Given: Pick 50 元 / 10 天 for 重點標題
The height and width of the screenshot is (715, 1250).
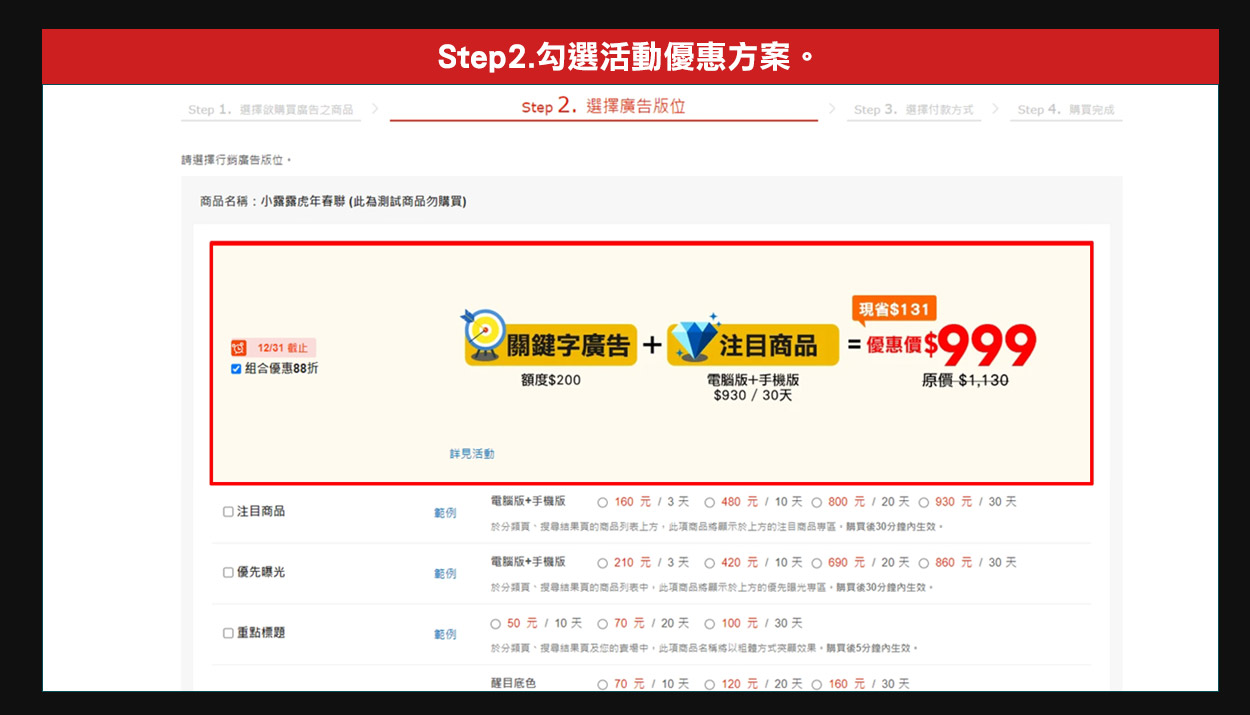Looking at the screenshot, I should point(496,624).
